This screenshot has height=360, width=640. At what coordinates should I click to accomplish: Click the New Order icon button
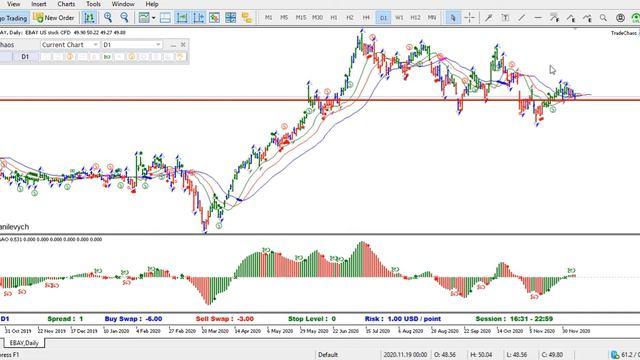[x=54, y=18]
